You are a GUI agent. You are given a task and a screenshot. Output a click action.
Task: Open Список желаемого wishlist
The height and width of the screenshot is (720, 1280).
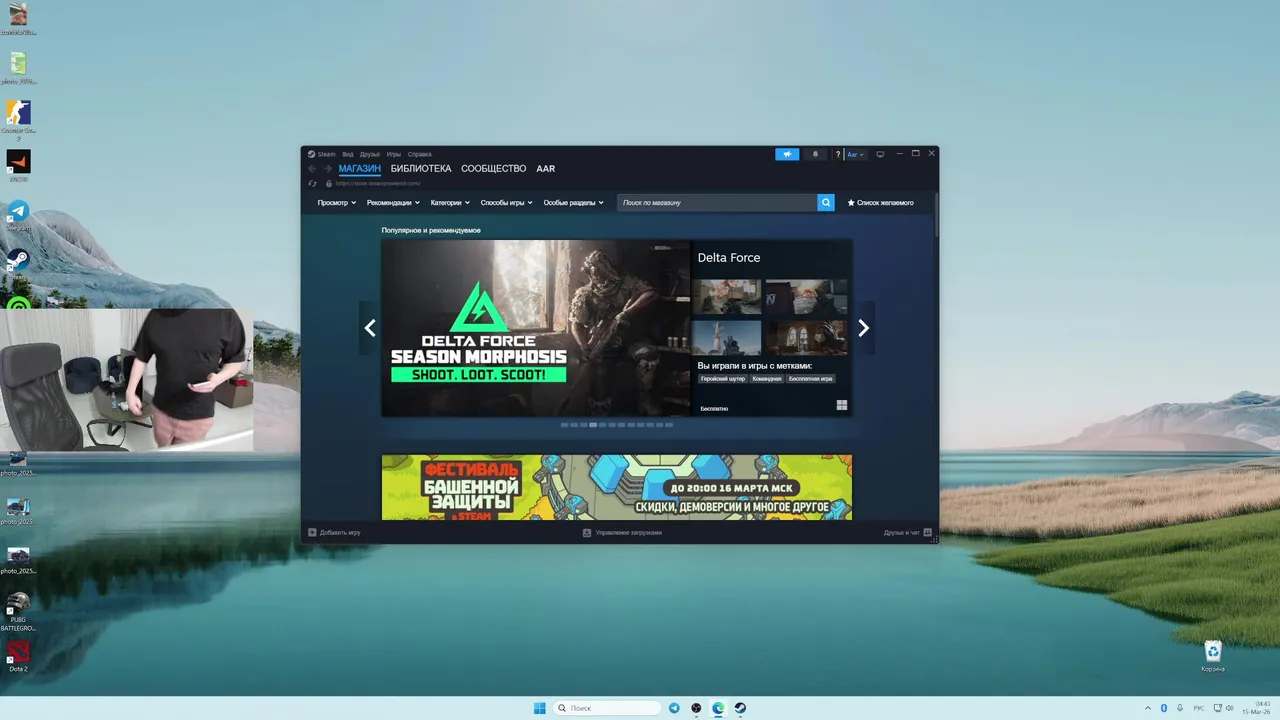(x=881, y=203)
